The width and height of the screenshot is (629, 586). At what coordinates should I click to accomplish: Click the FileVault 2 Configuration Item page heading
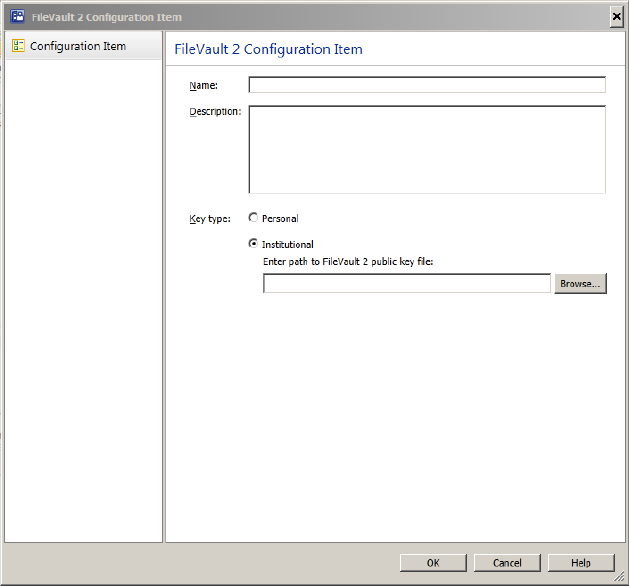pyautogui.click(x=268, y=49)
